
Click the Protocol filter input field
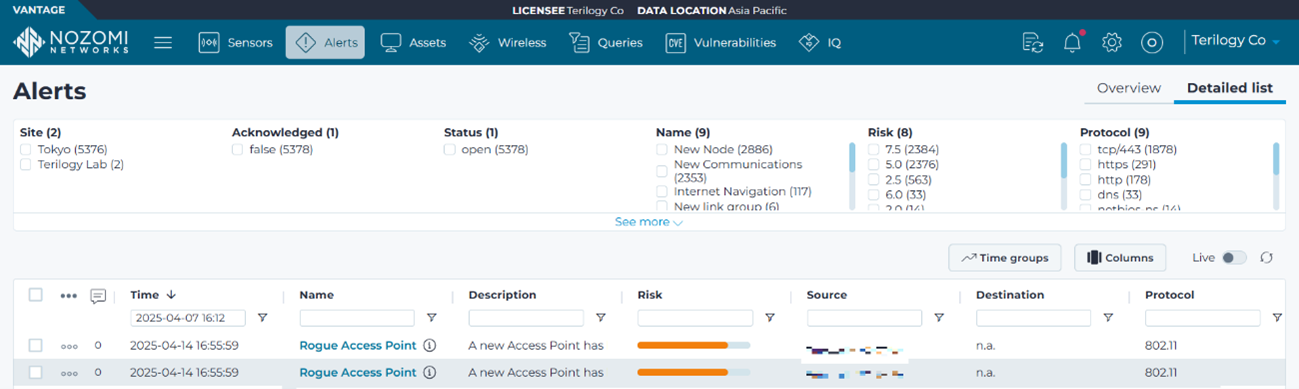tap(1203, 318)
